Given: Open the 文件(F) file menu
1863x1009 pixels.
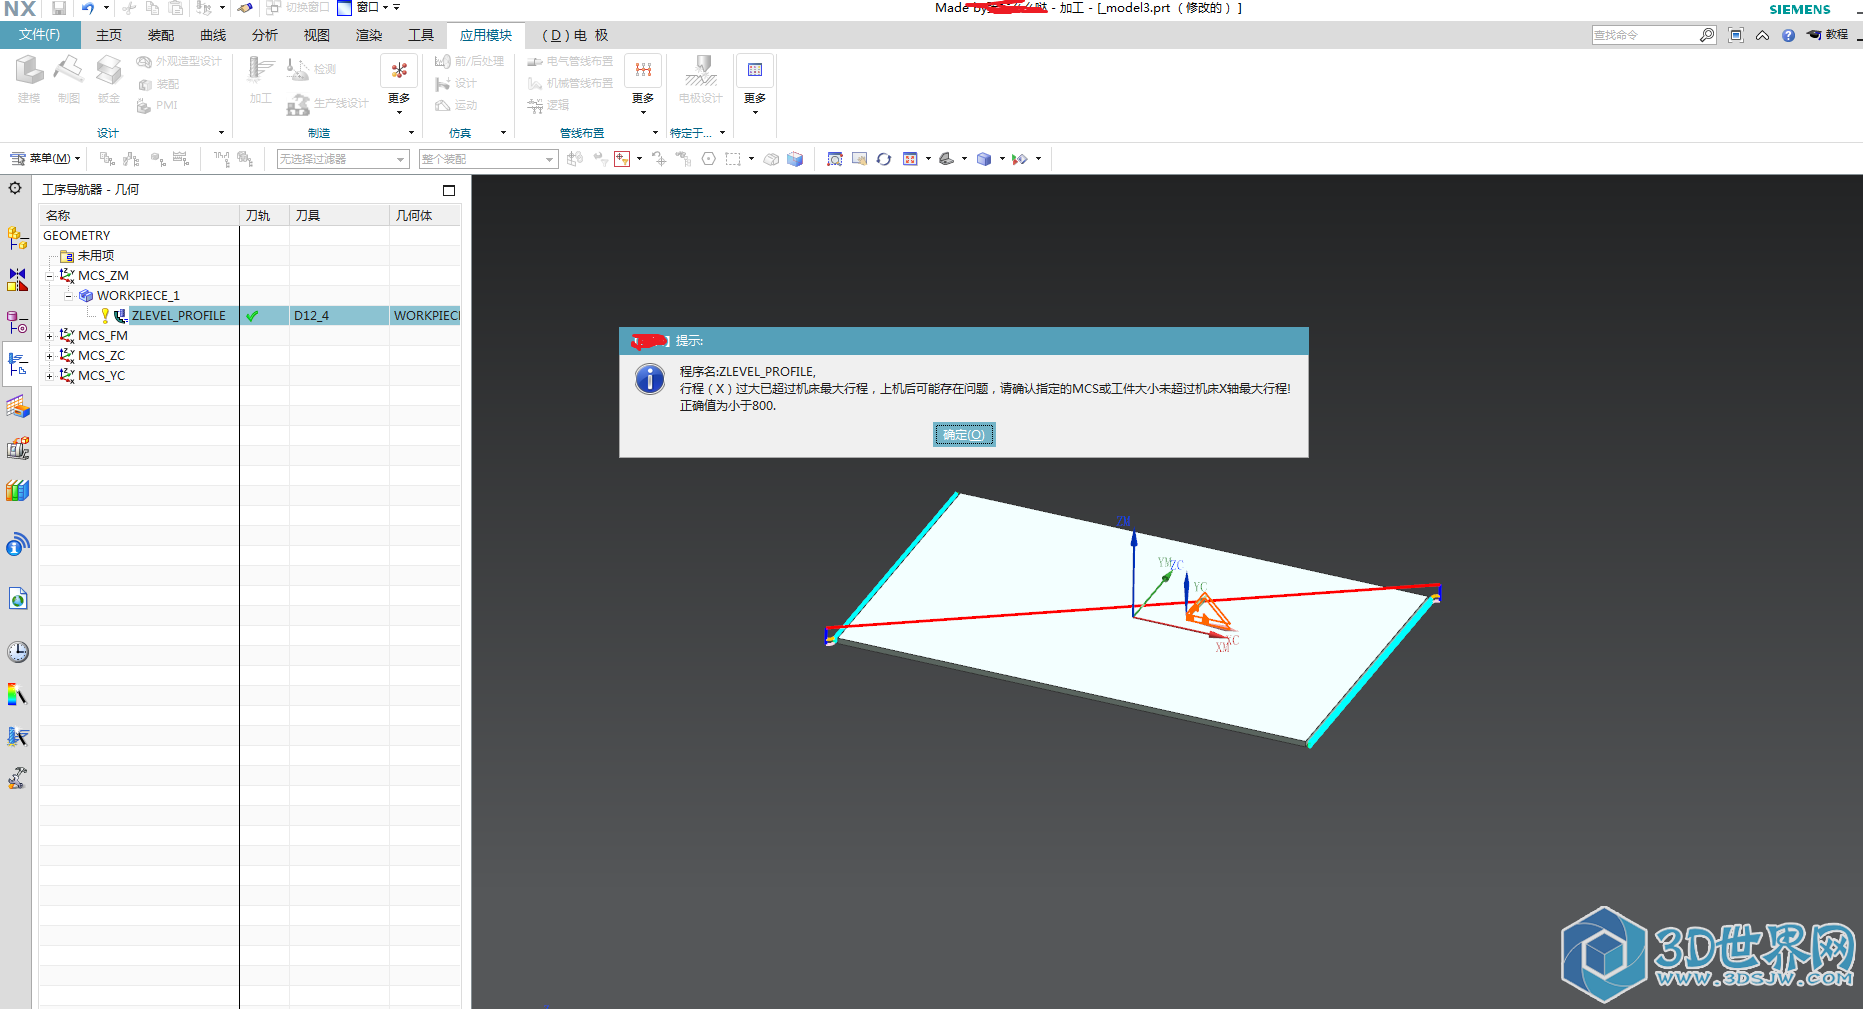Looking at the screenshot, I should click(39, 35).
